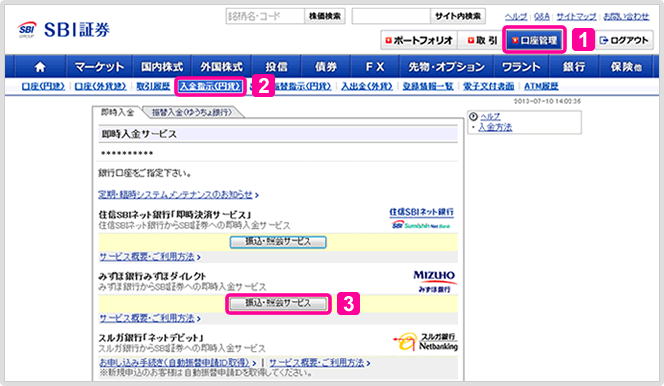Image resolution: width=664 pixels, height=386 pixels.
Task: Open the ヘルプ link in the top header
Action: tap(516, 17)
